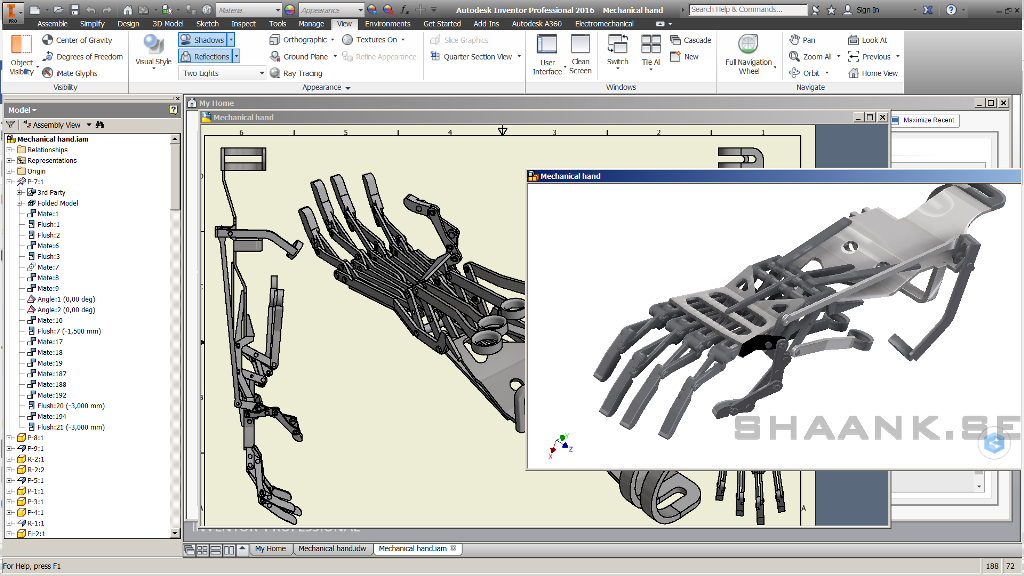Expand the Representations node
The width and height of the screenshot is (1024, 576).
pyautogui.click(x=10, y=160)
